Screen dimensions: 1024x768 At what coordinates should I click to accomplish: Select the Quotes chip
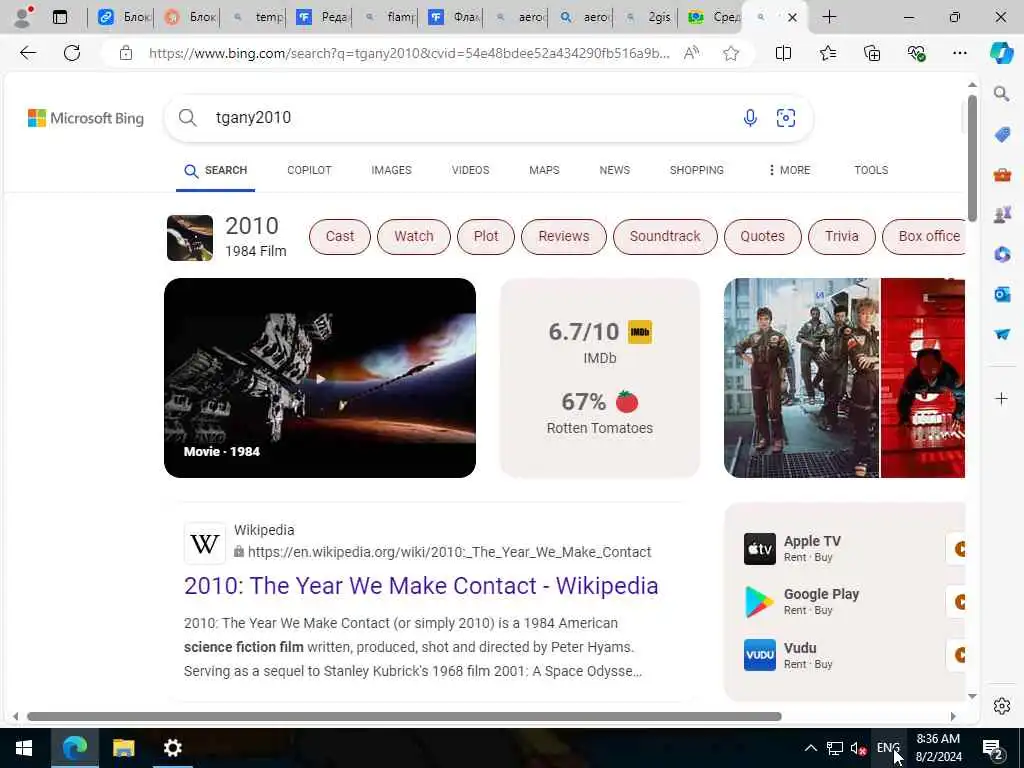coord(762,236)
